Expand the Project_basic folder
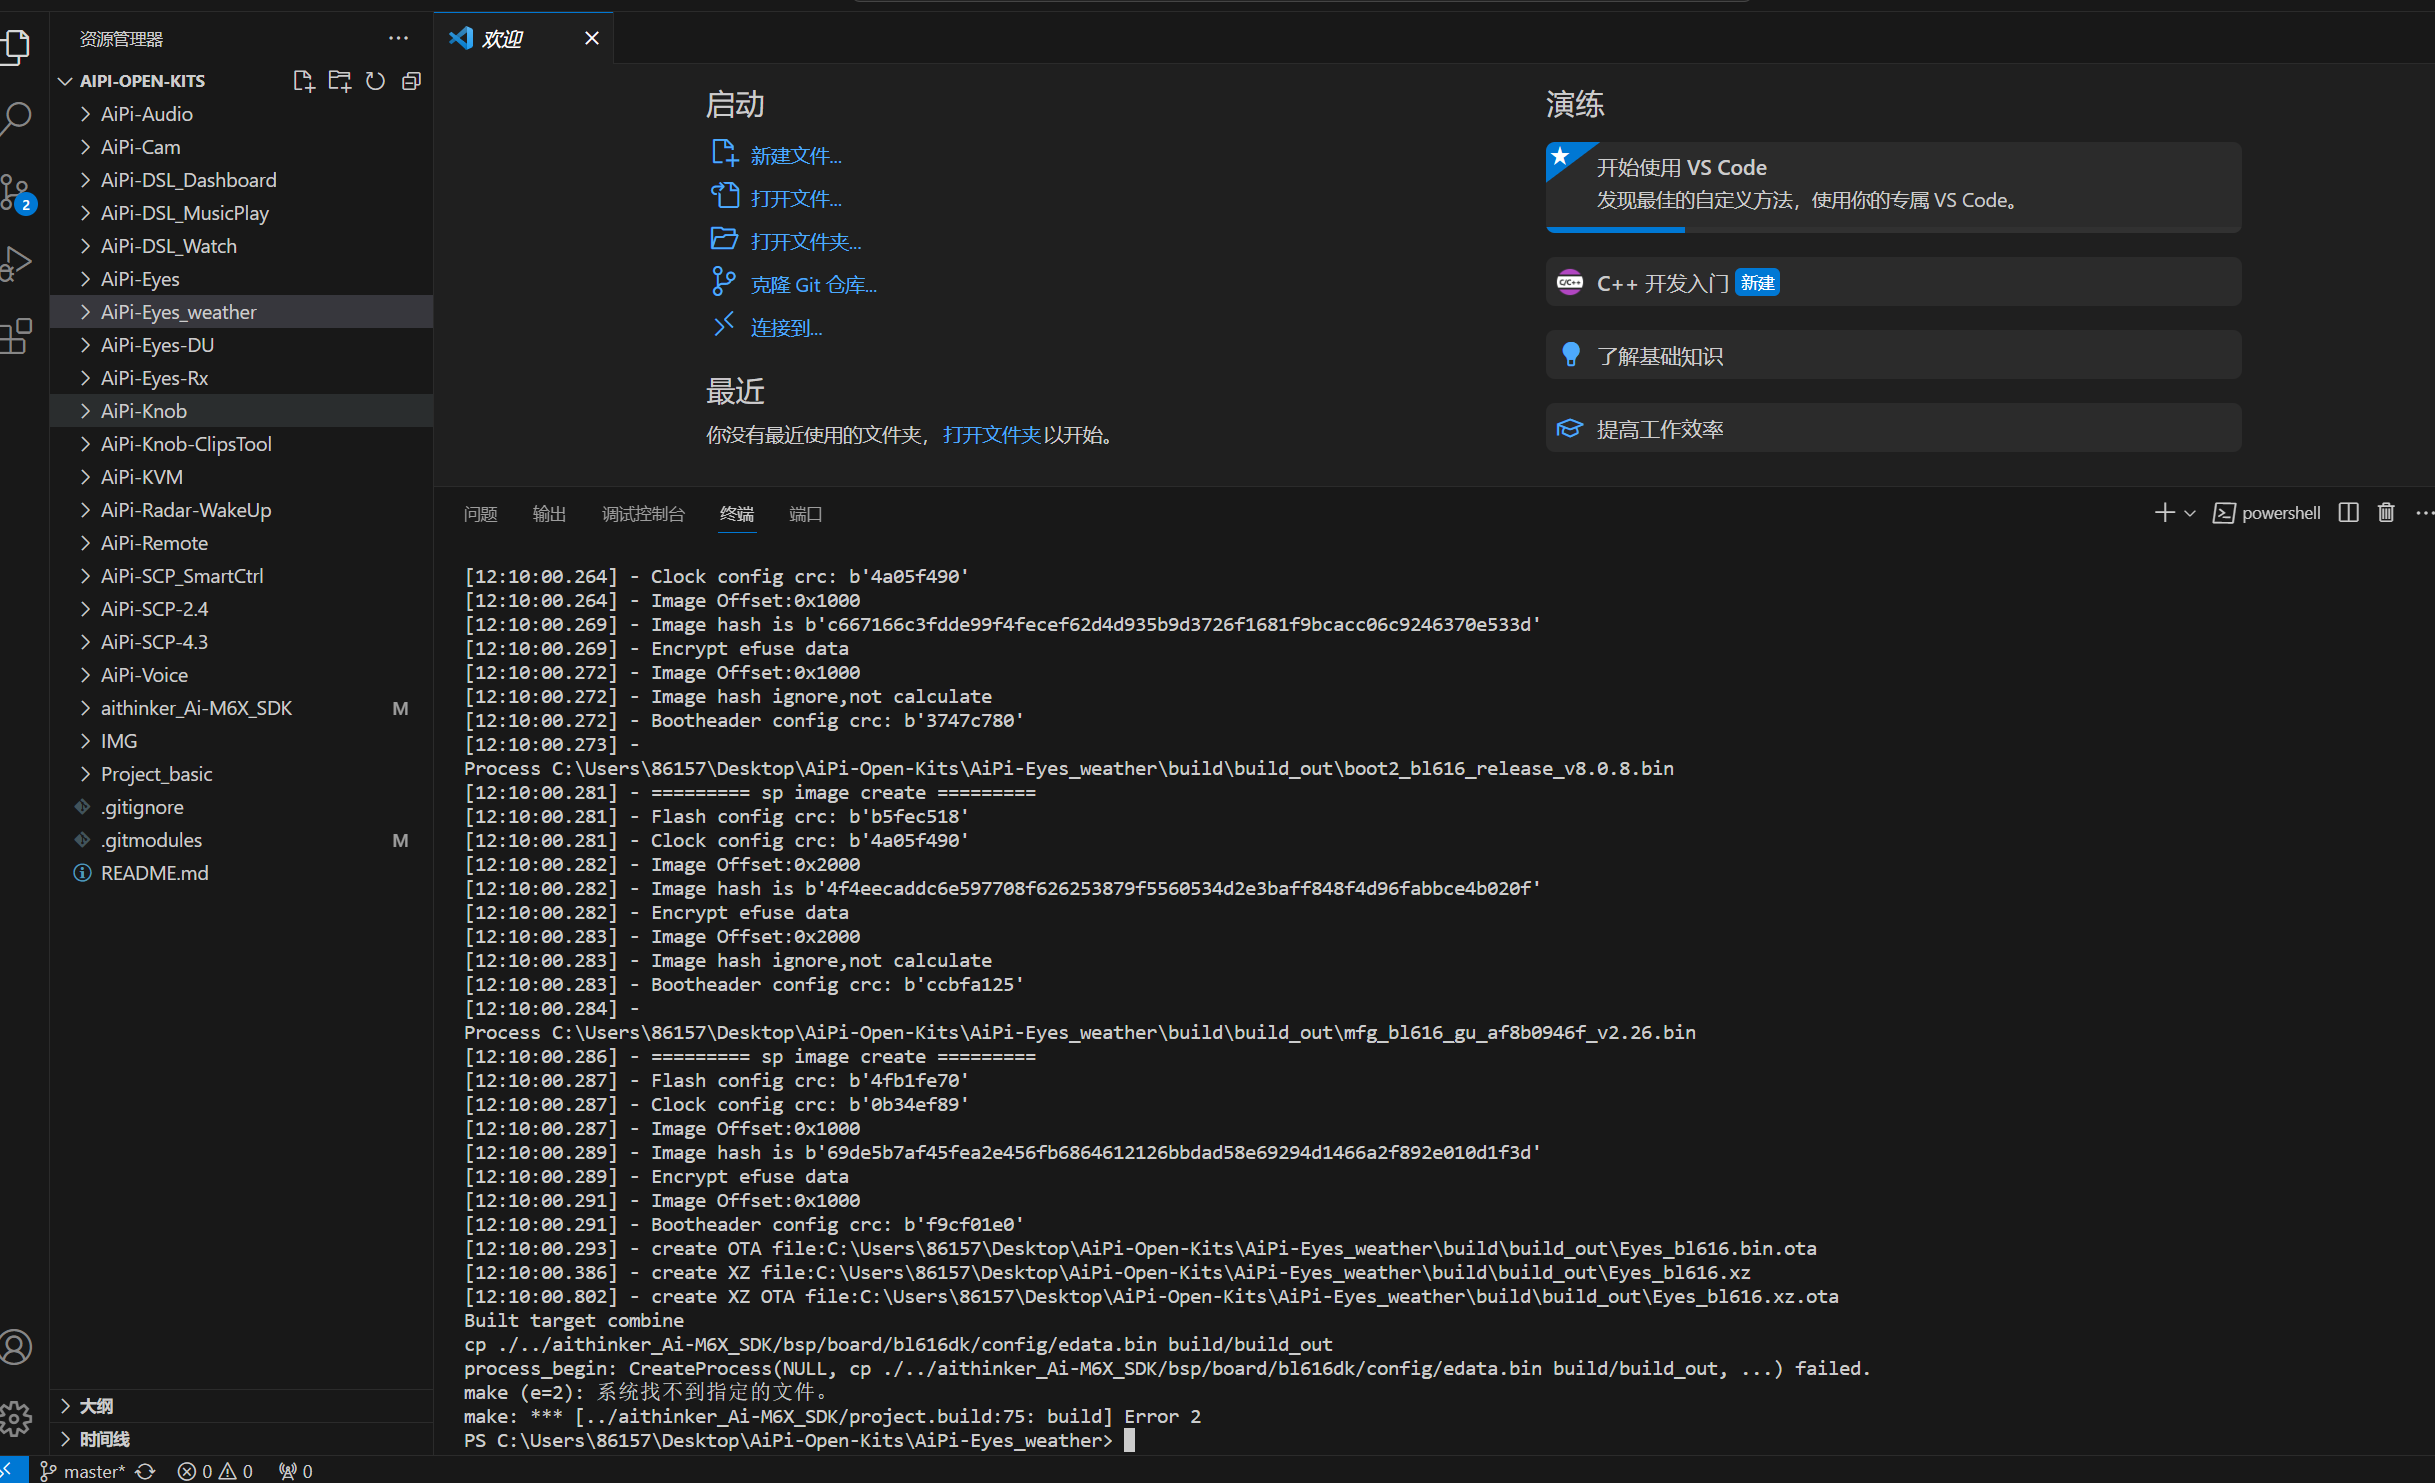This screenshot has height=1483, width=2435. tap(242, 774)
